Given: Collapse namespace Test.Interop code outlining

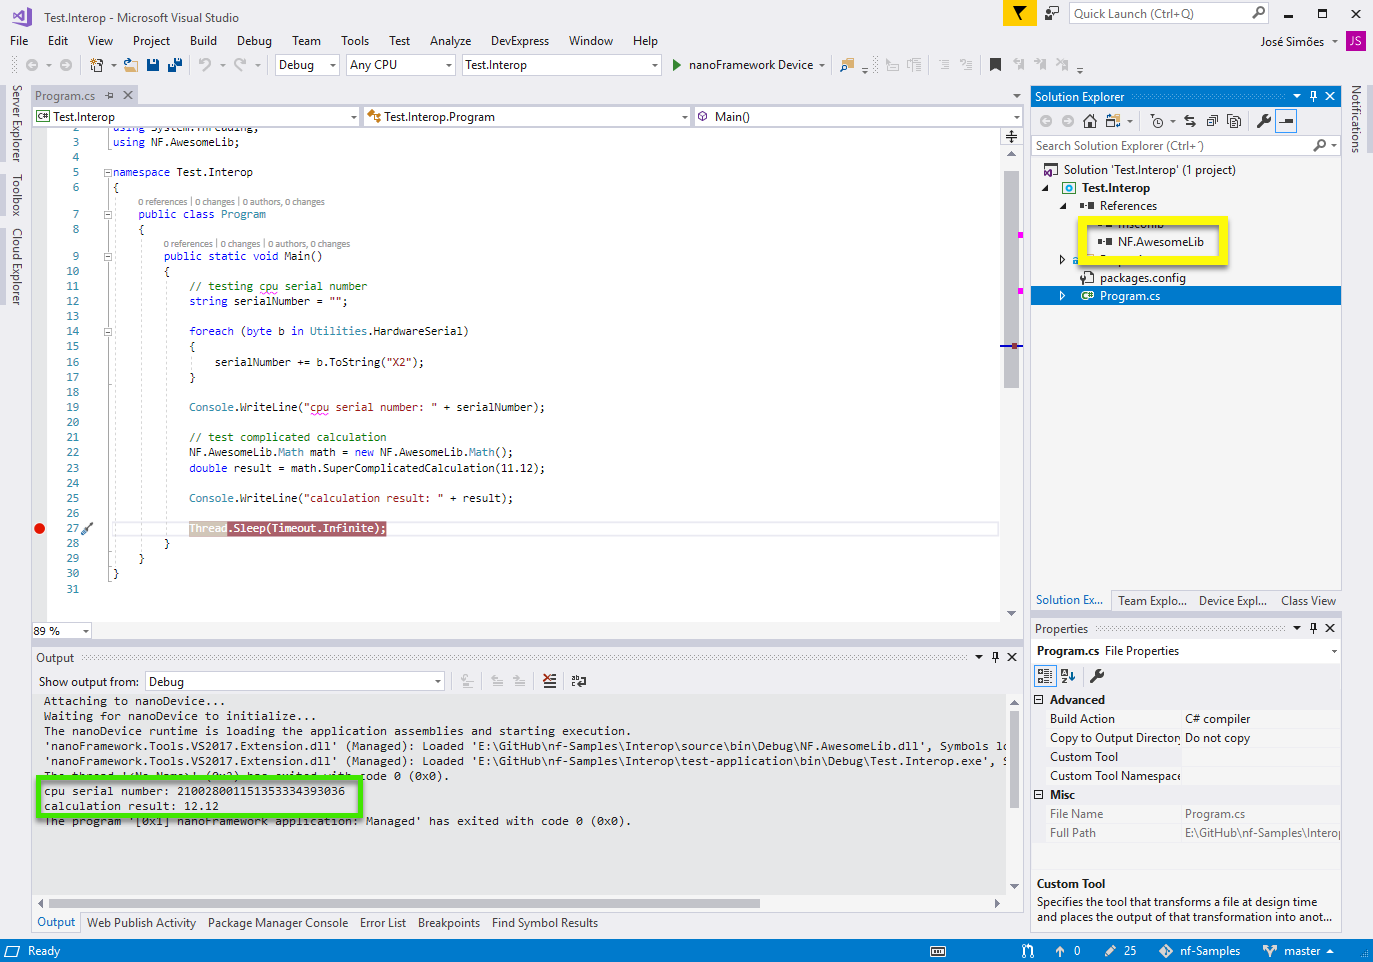Looking at the screenshot, I should [x=108, y=172].
